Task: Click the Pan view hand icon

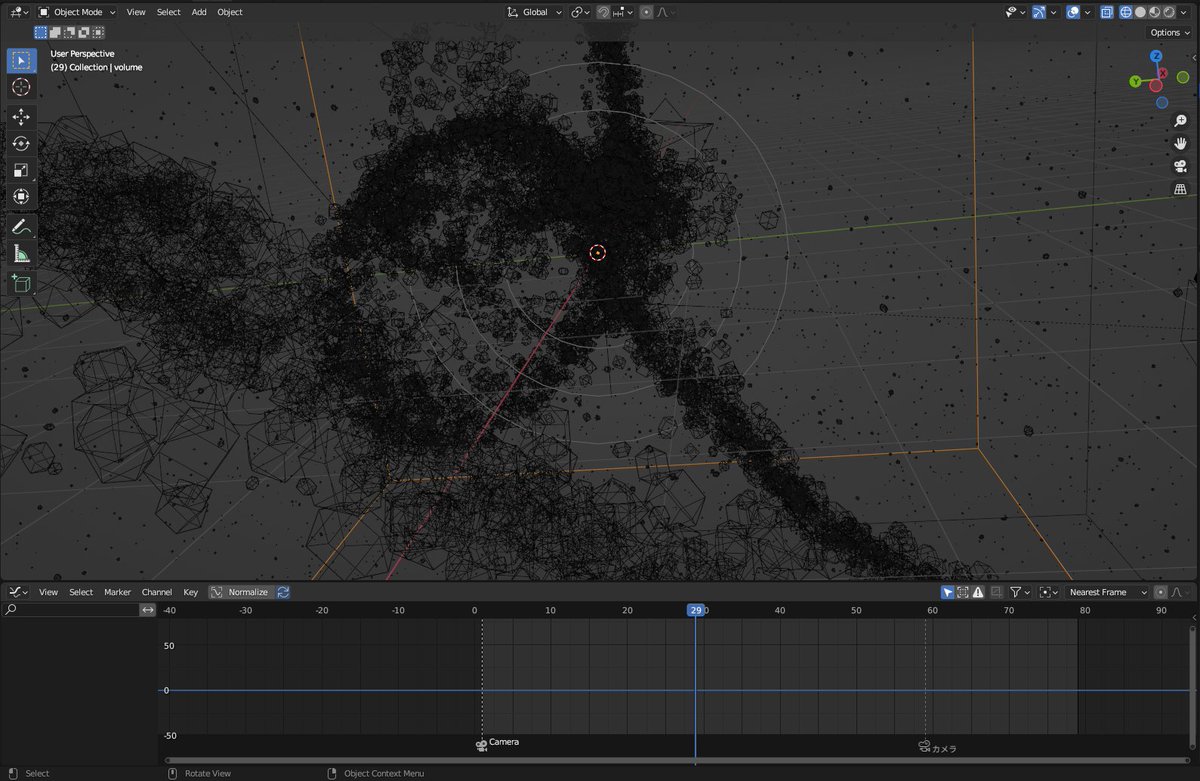Action: point(1180,143)
